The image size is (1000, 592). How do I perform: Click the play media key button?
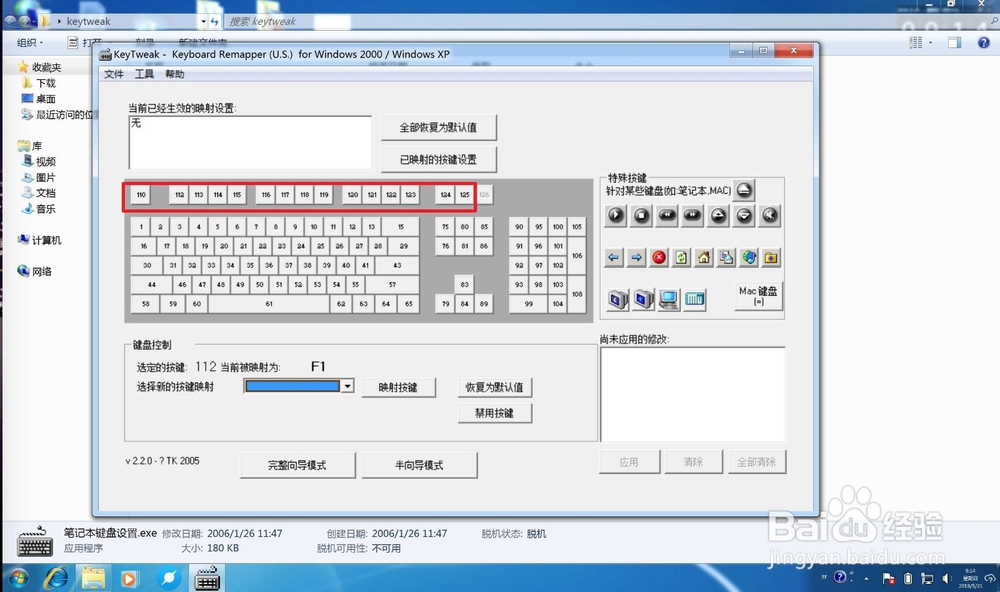pyautogui.click(x=615, y=216)
